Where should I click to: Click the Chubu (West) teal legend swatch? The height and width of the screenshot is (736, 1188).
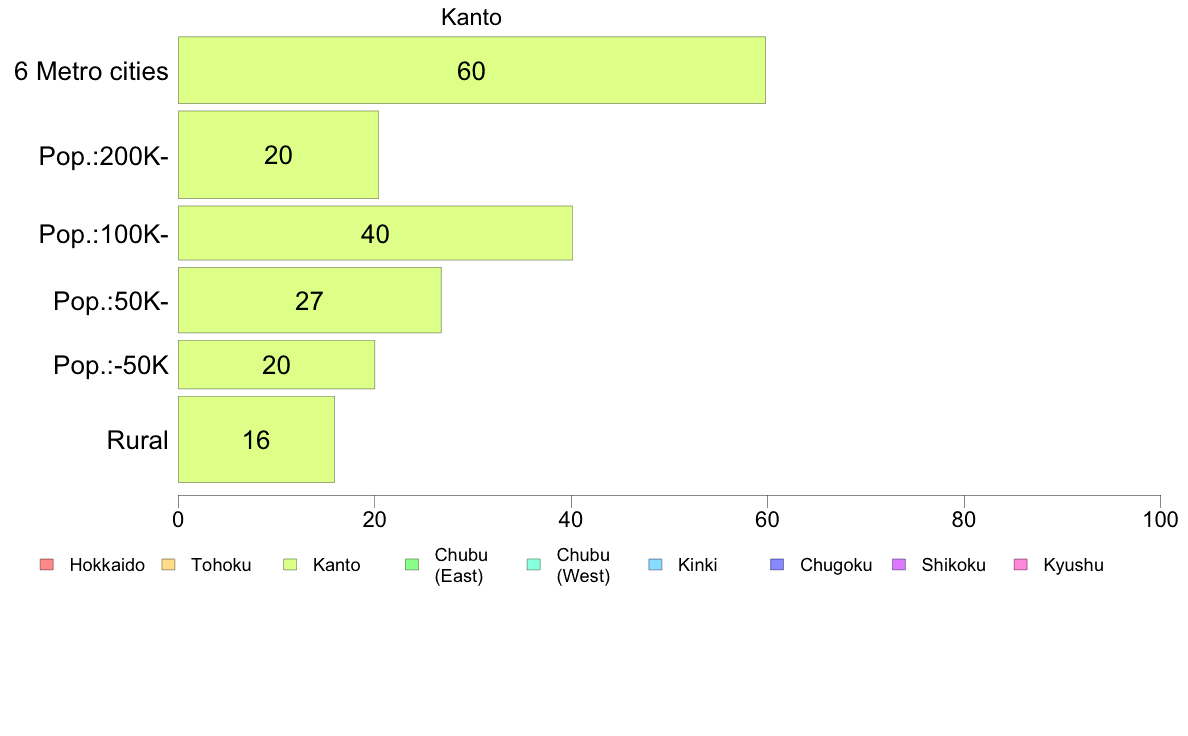[x=533, y=565]
